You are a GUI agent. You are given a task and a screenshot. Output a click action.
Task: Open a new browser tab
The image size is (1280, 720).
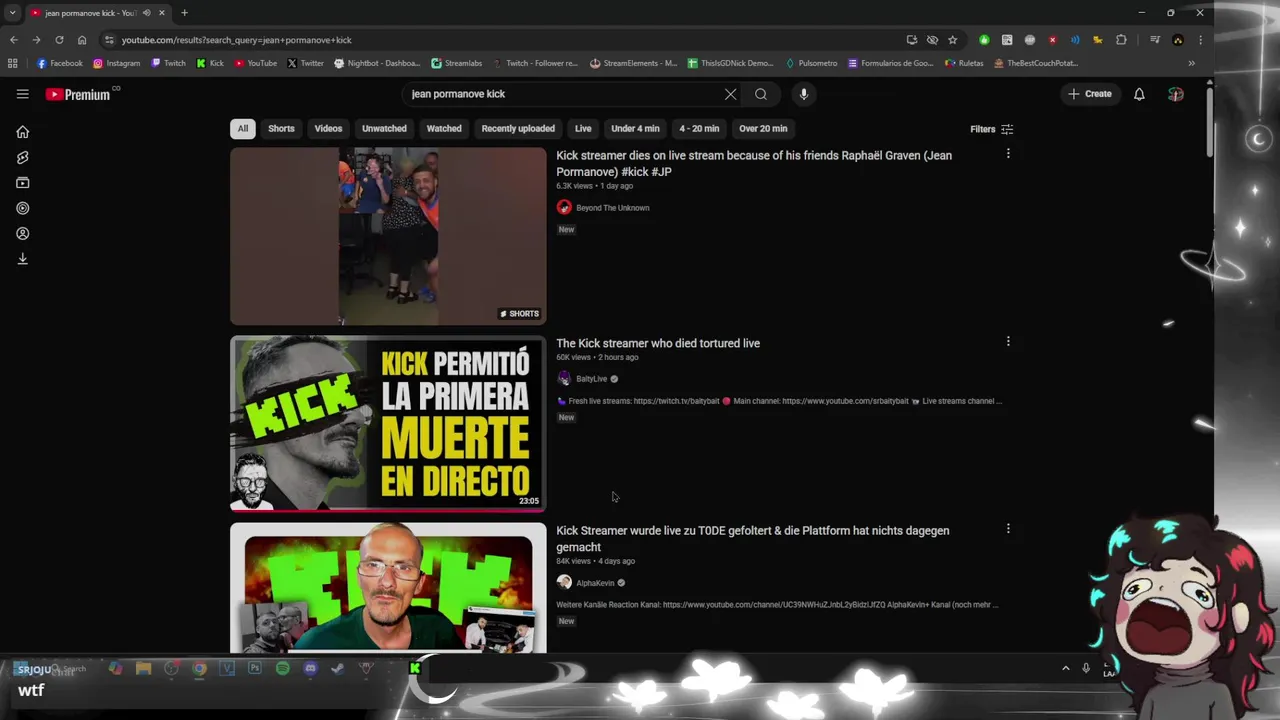(184, 13)
